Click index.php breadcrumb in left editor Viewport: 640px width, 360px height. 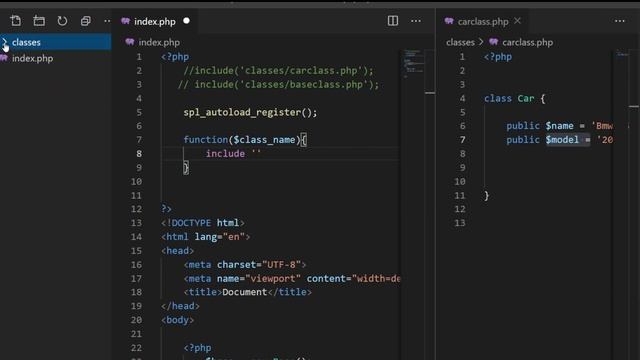coord(159,42)
